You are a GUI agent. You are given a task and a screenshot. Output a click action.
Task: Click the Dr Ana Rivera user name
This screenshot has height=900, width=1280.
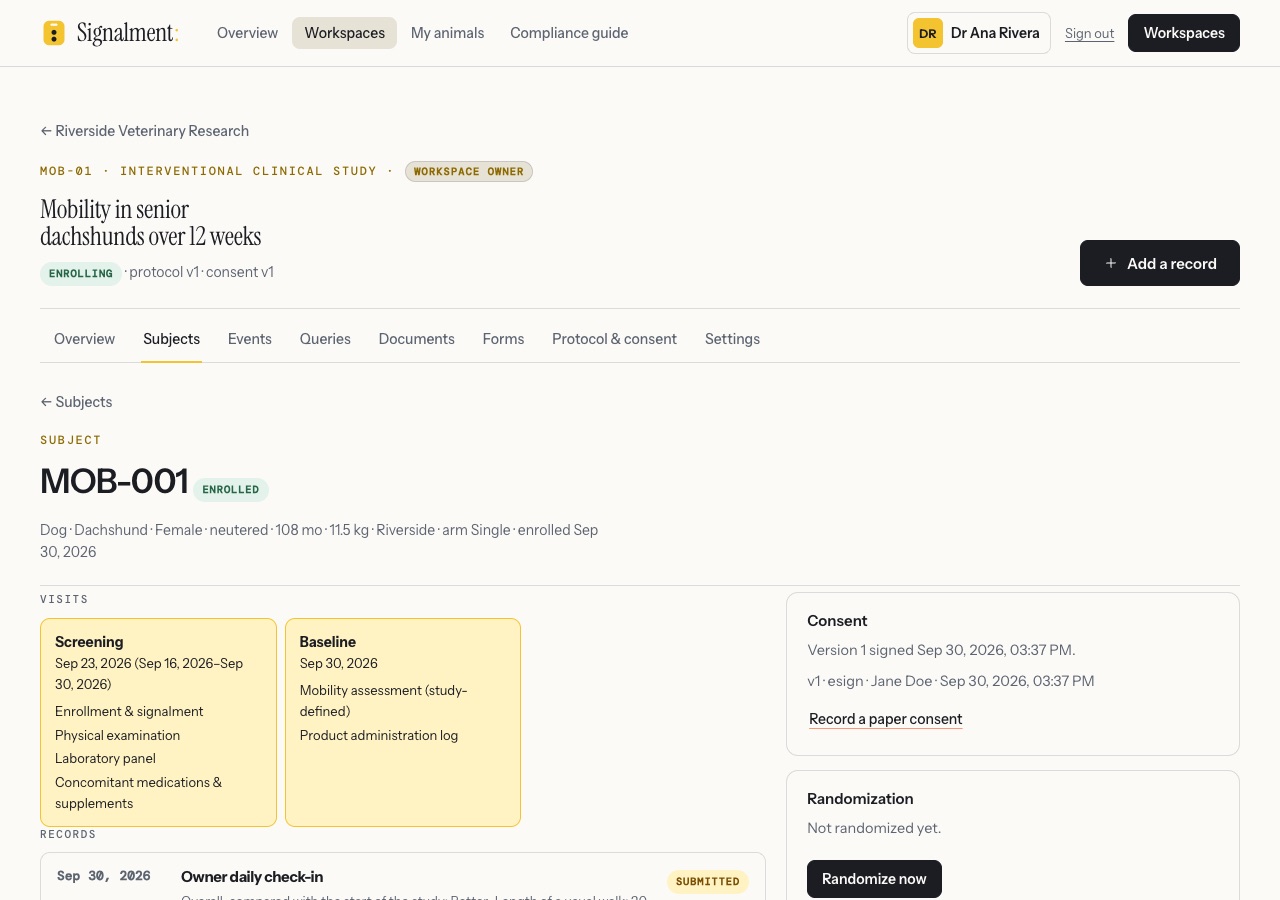coord(995,33)
